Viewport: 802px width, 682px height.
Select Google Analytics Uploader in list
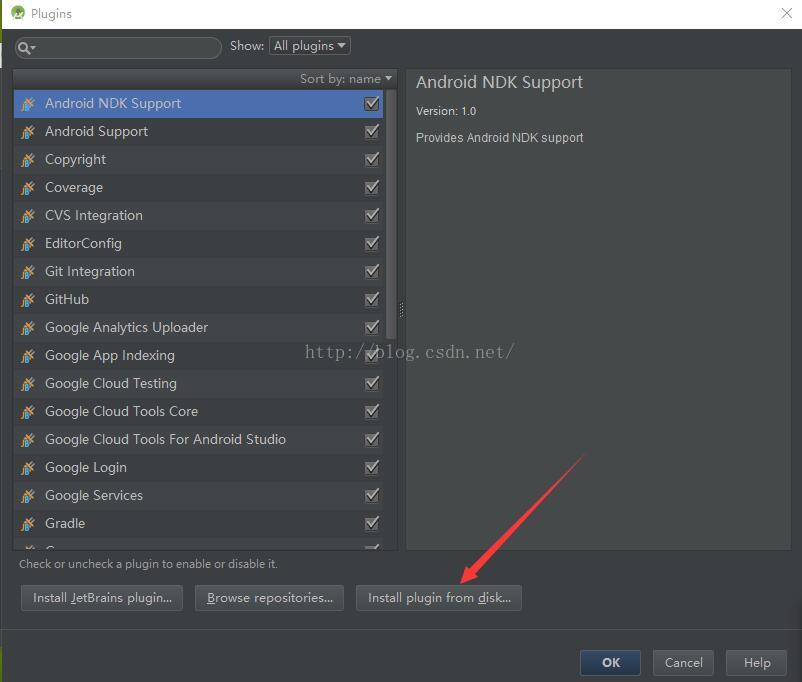point(198,327)
